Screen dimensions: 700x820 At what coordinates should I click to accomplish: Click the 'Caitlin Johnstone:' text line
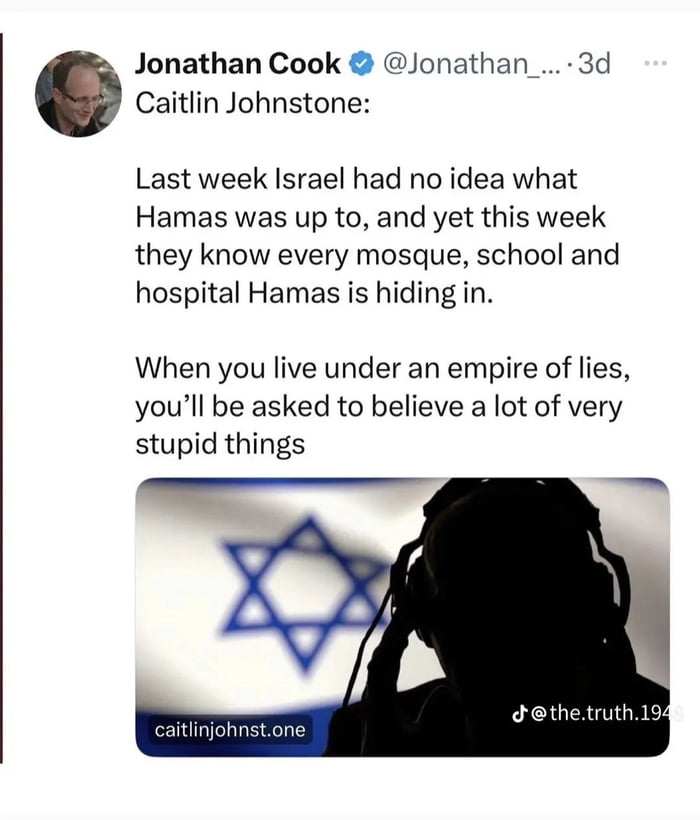252,103
